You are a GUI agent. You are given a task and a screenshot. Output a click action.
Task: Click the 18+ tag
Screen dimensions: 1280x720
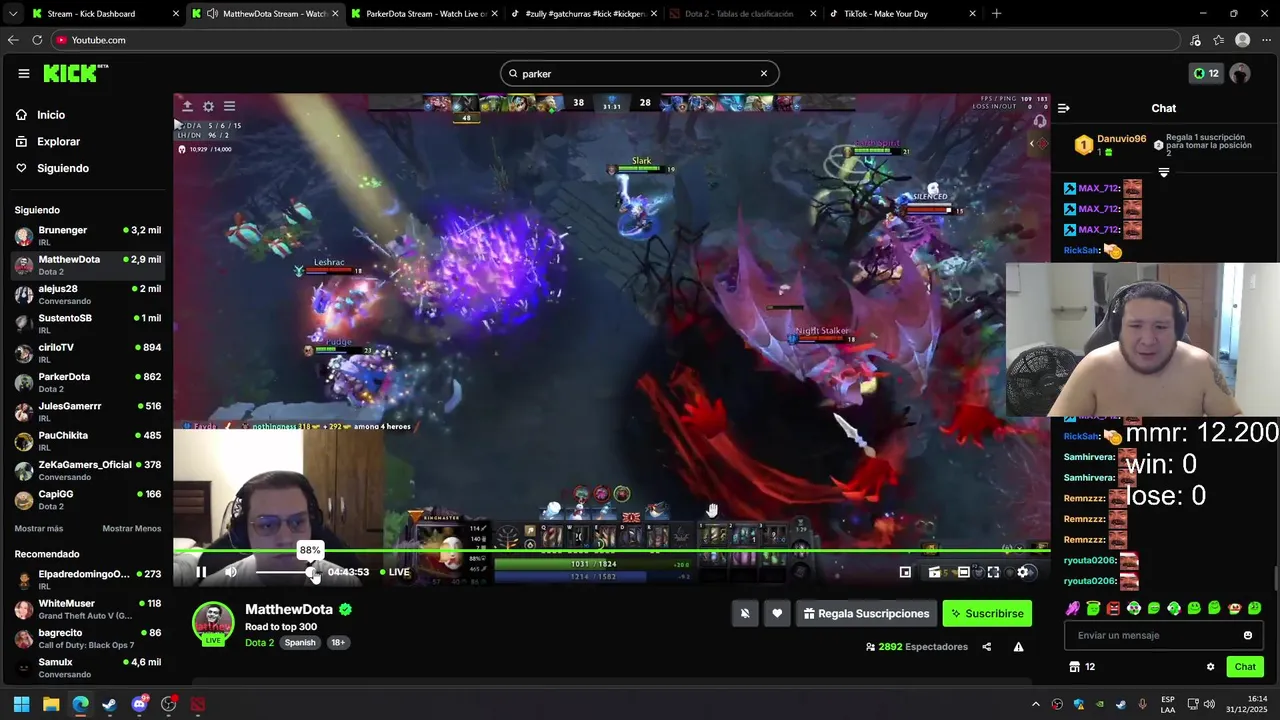point(338,642)
